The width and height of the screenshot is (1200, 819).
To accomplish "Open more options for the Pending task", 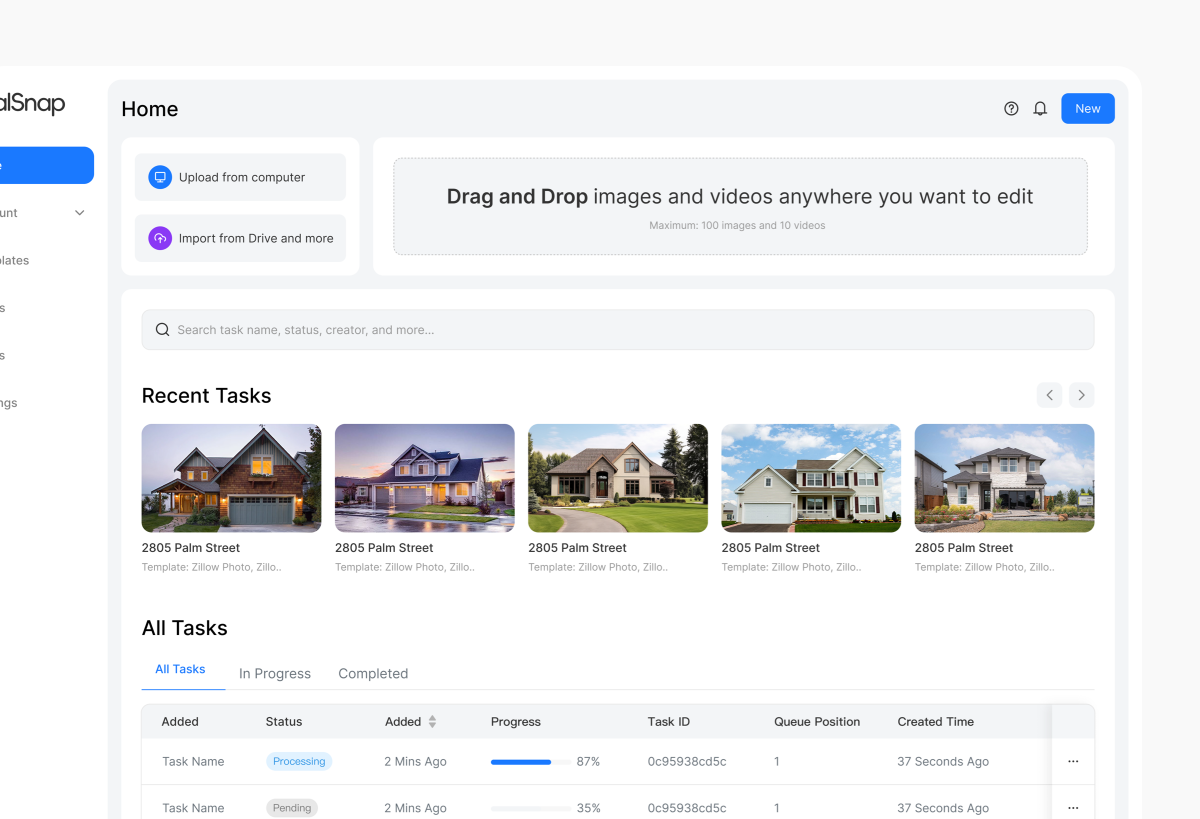I will click(x=1073, y=808).
